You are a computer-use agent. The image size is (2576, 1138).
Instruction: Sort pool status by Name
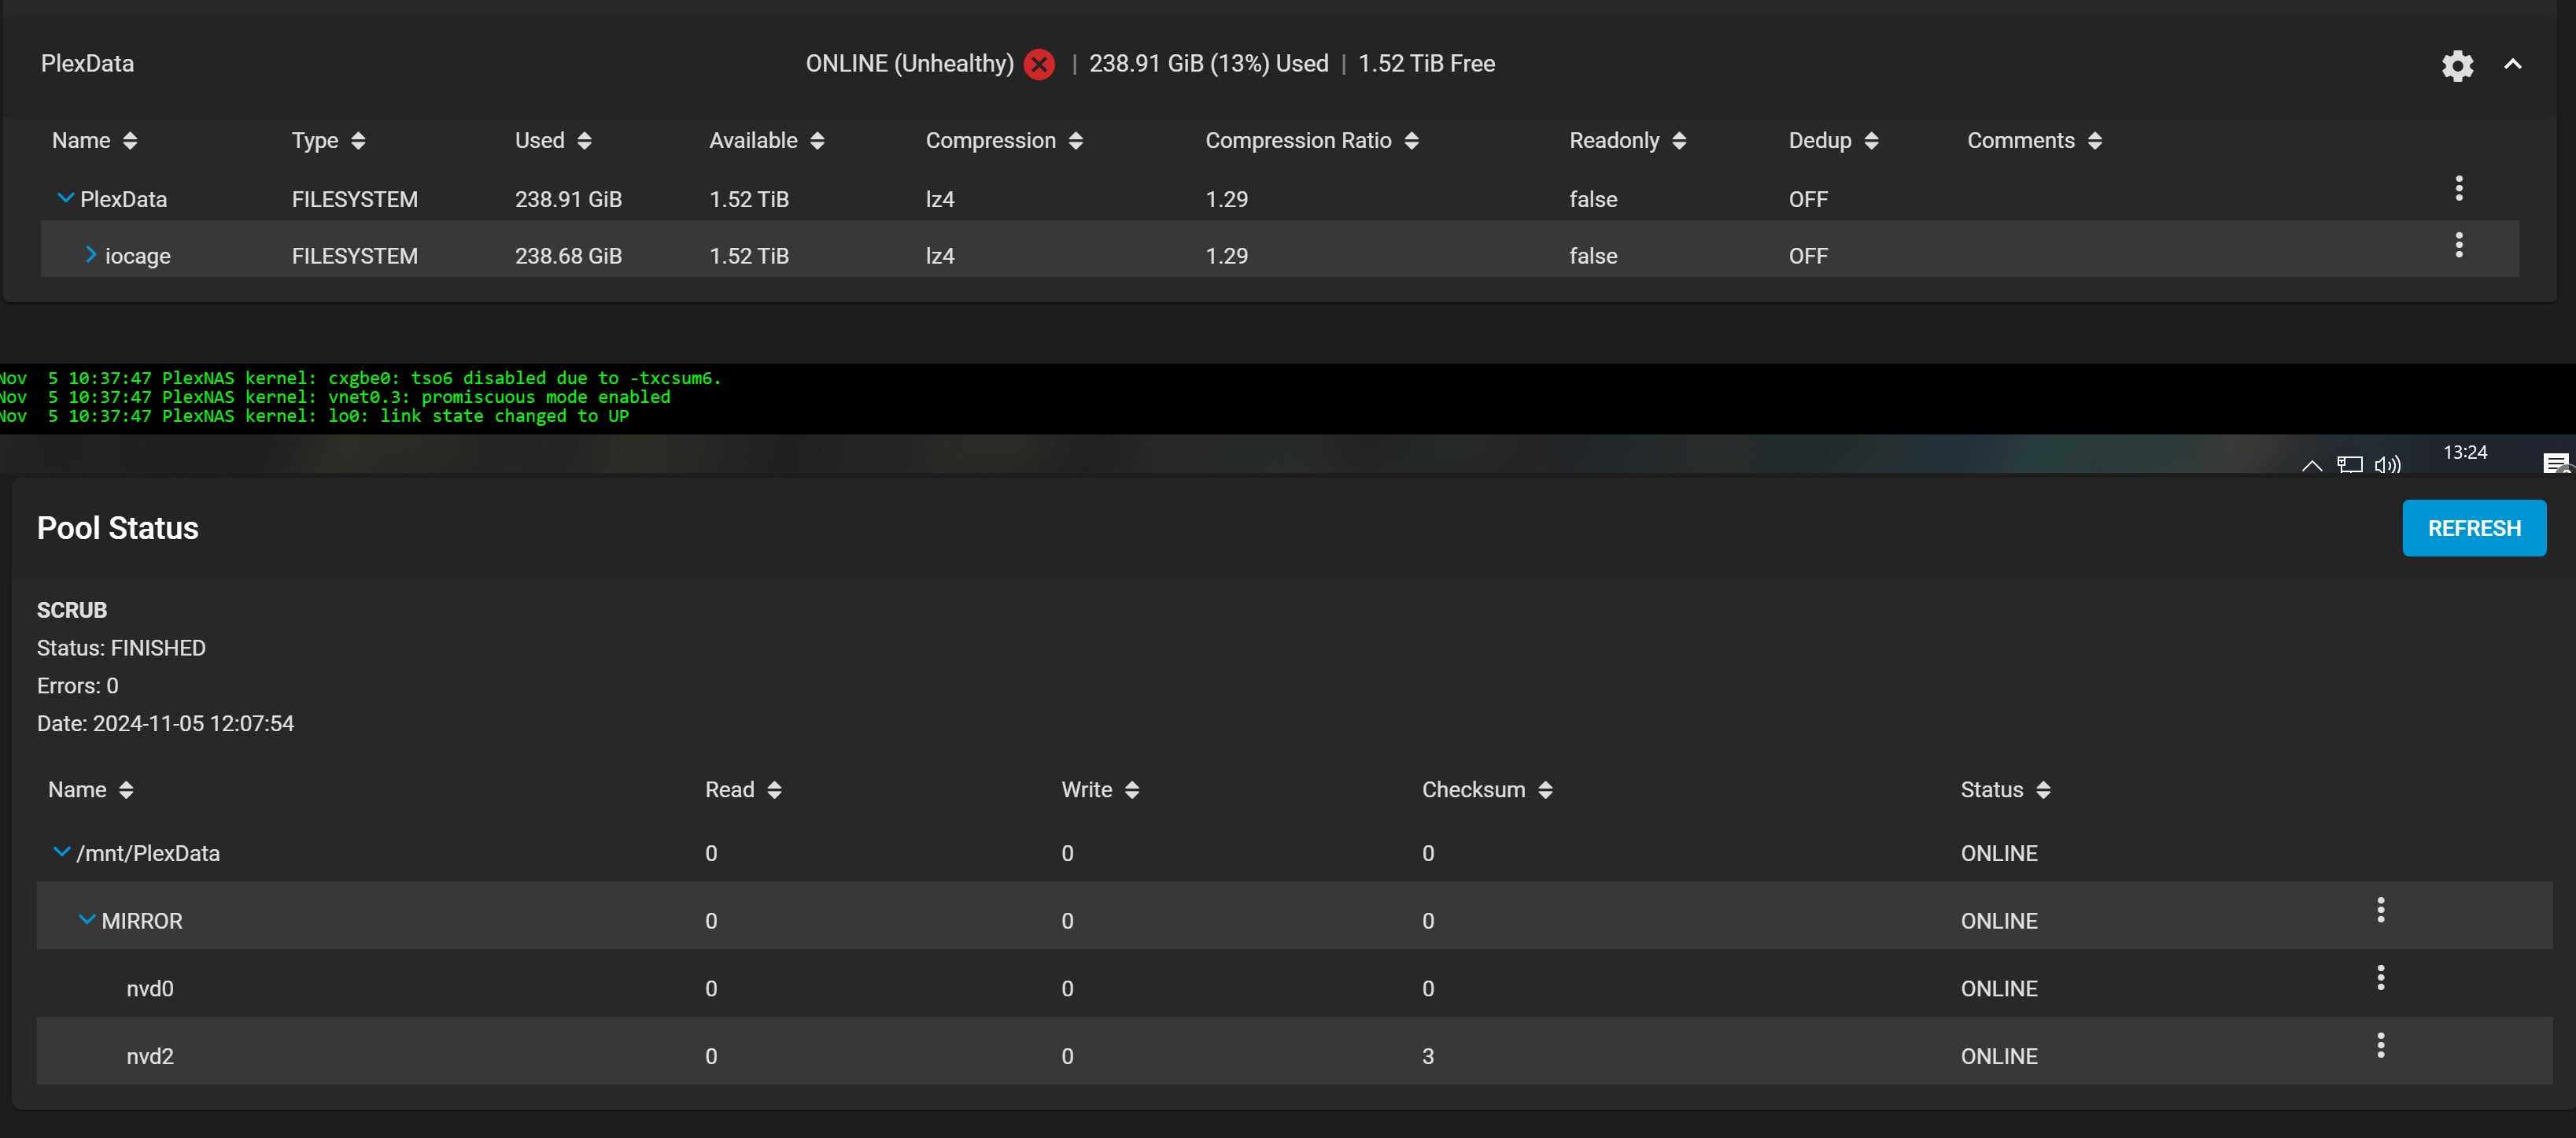pos(91,789)
